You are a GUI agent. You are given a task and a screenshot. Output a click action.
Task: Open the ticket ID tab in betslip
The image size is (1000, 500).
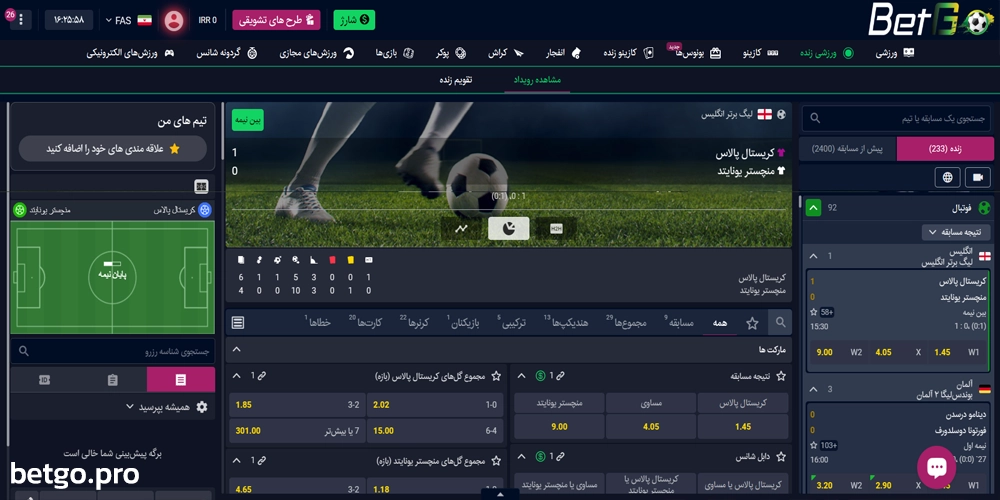[x=44, y=380]
